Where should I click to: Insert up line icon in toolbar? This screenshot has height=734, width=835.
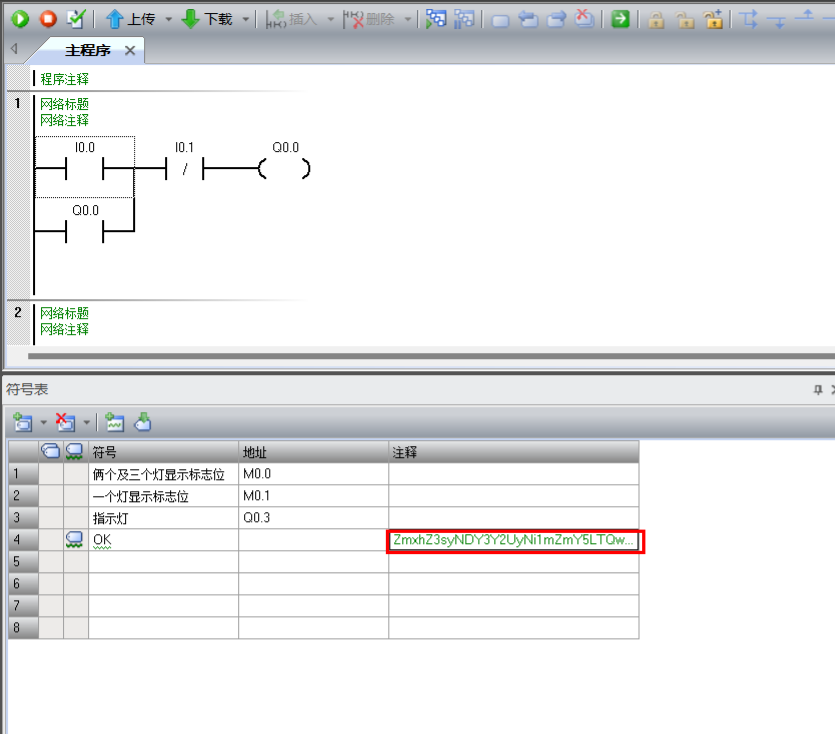805,16
